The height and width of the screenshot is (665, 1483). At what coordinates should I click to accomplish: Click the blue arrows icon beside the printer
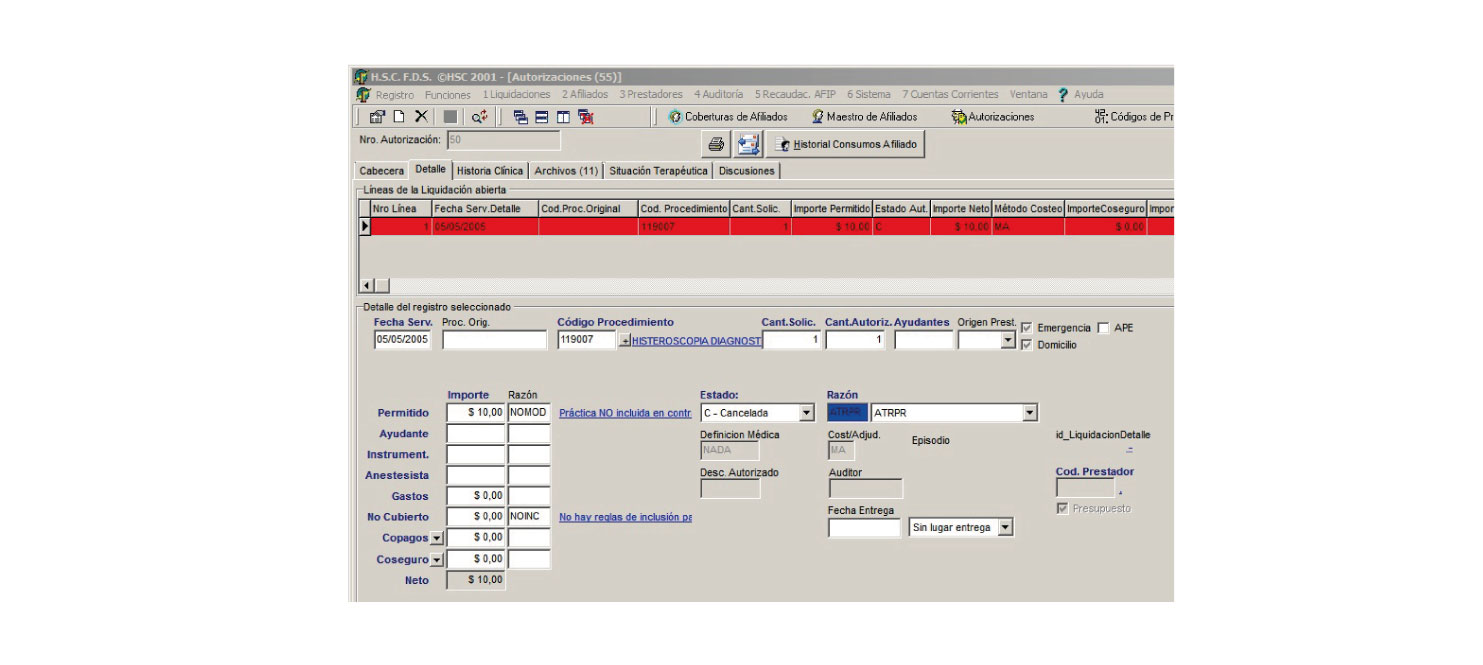[x=748, y=144]
